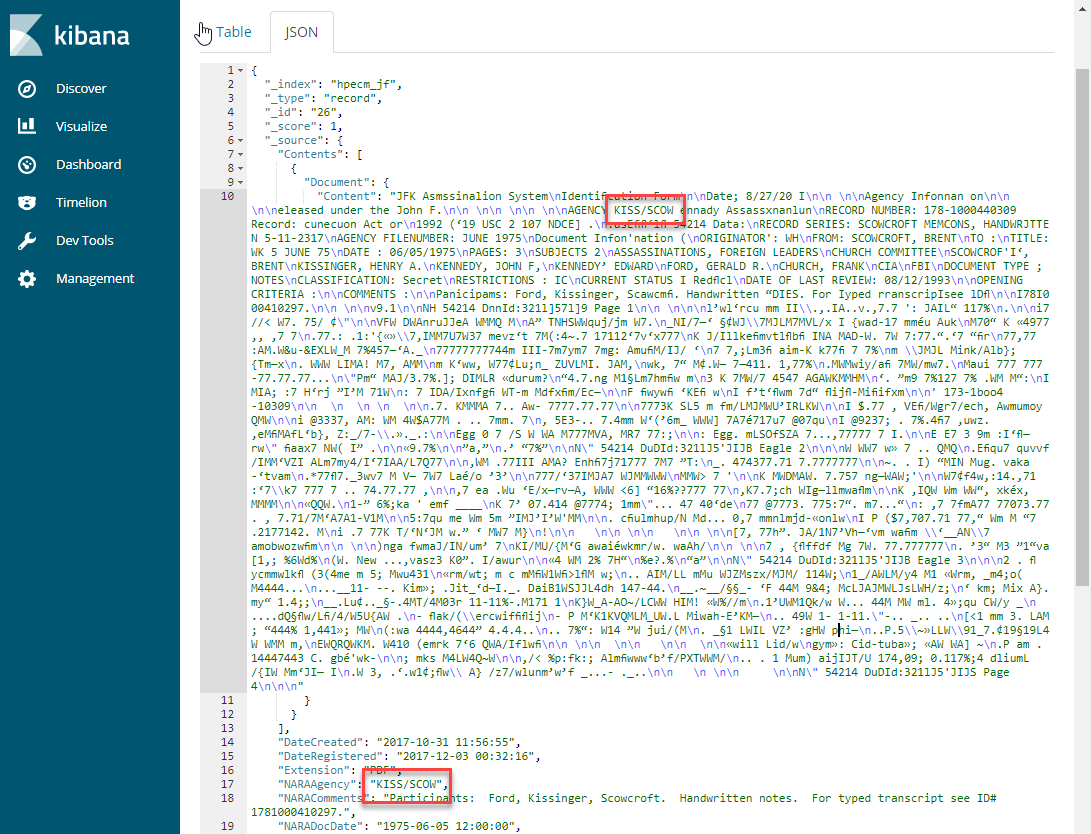Click the "_index": "hpecm_jf" line
The height and width of the screenshot is (834, 1091).
tap(333, 84)
